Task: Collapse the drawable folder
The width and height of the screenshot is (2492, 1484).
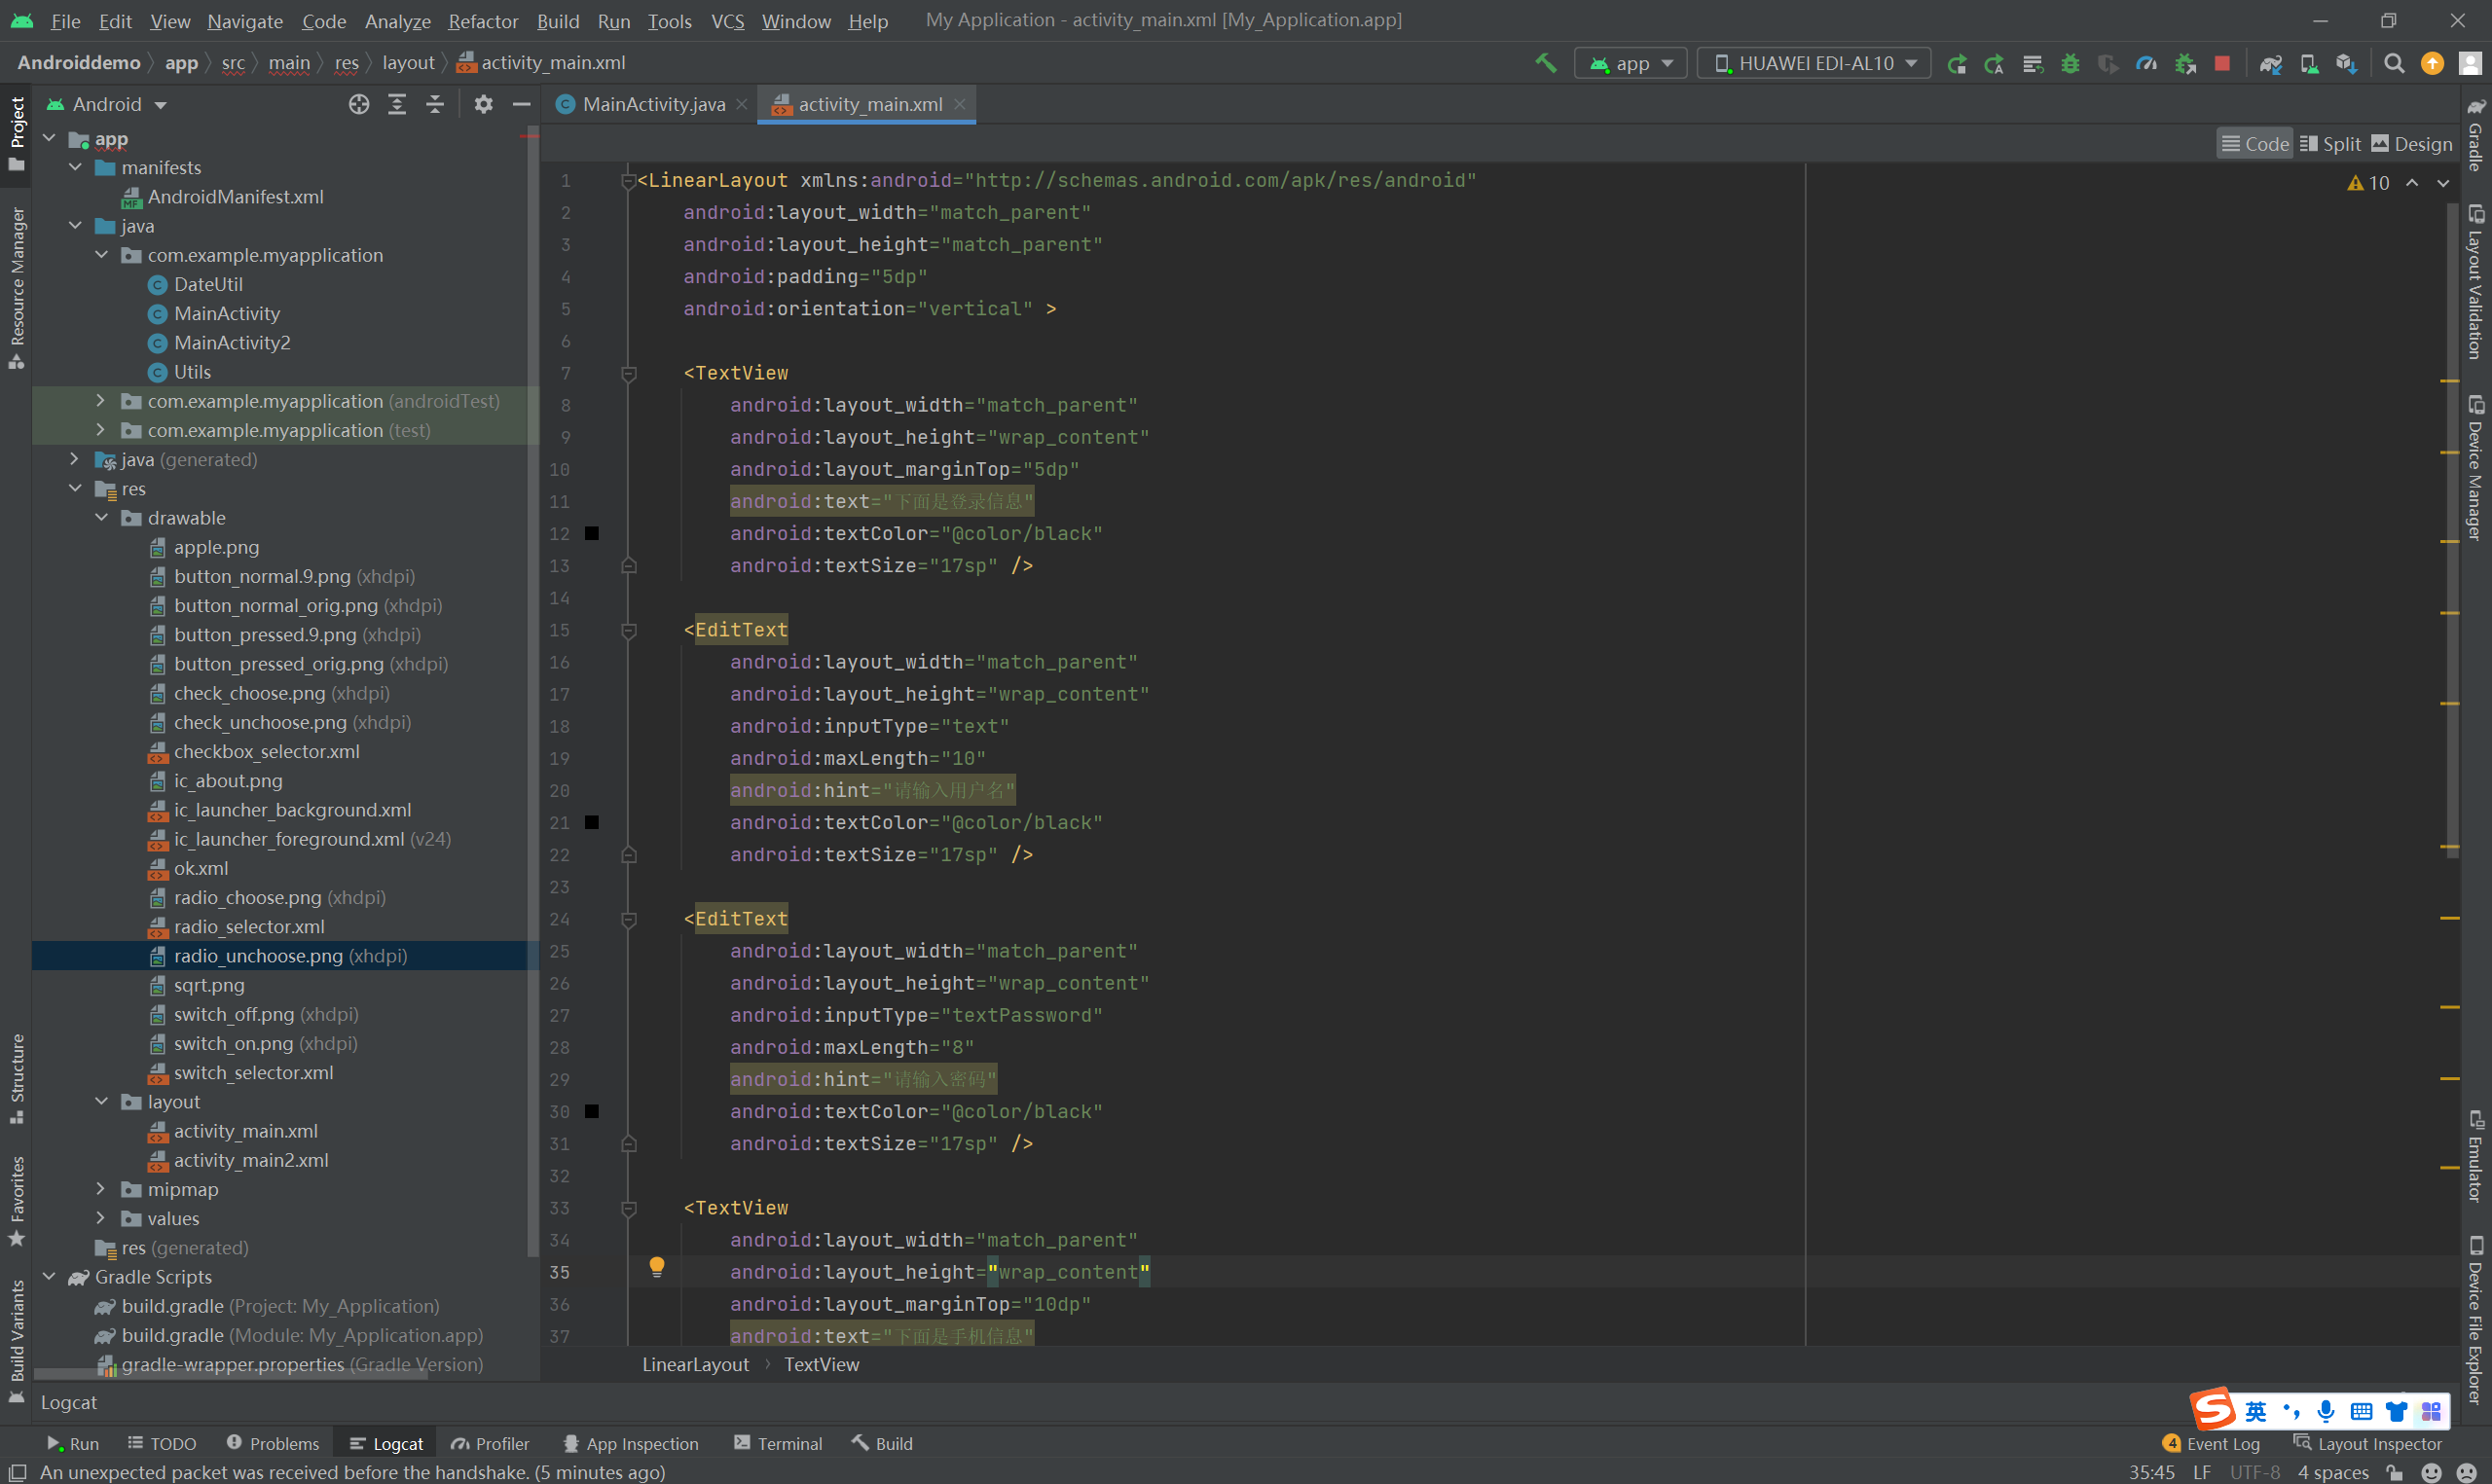Action: 102,518
